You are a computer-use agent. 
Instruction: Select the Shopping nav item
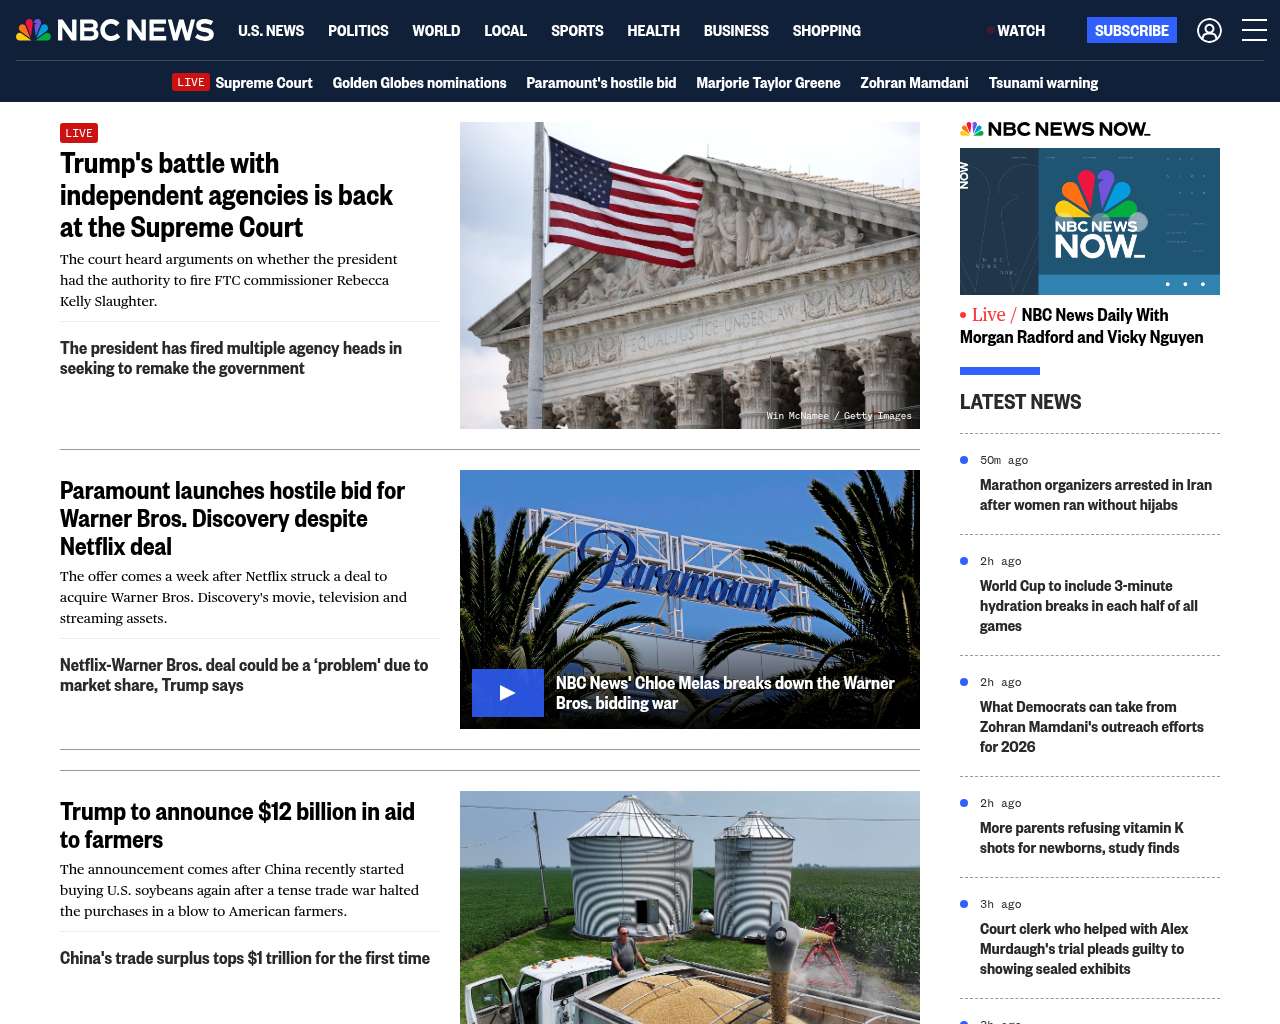[826, 31]
